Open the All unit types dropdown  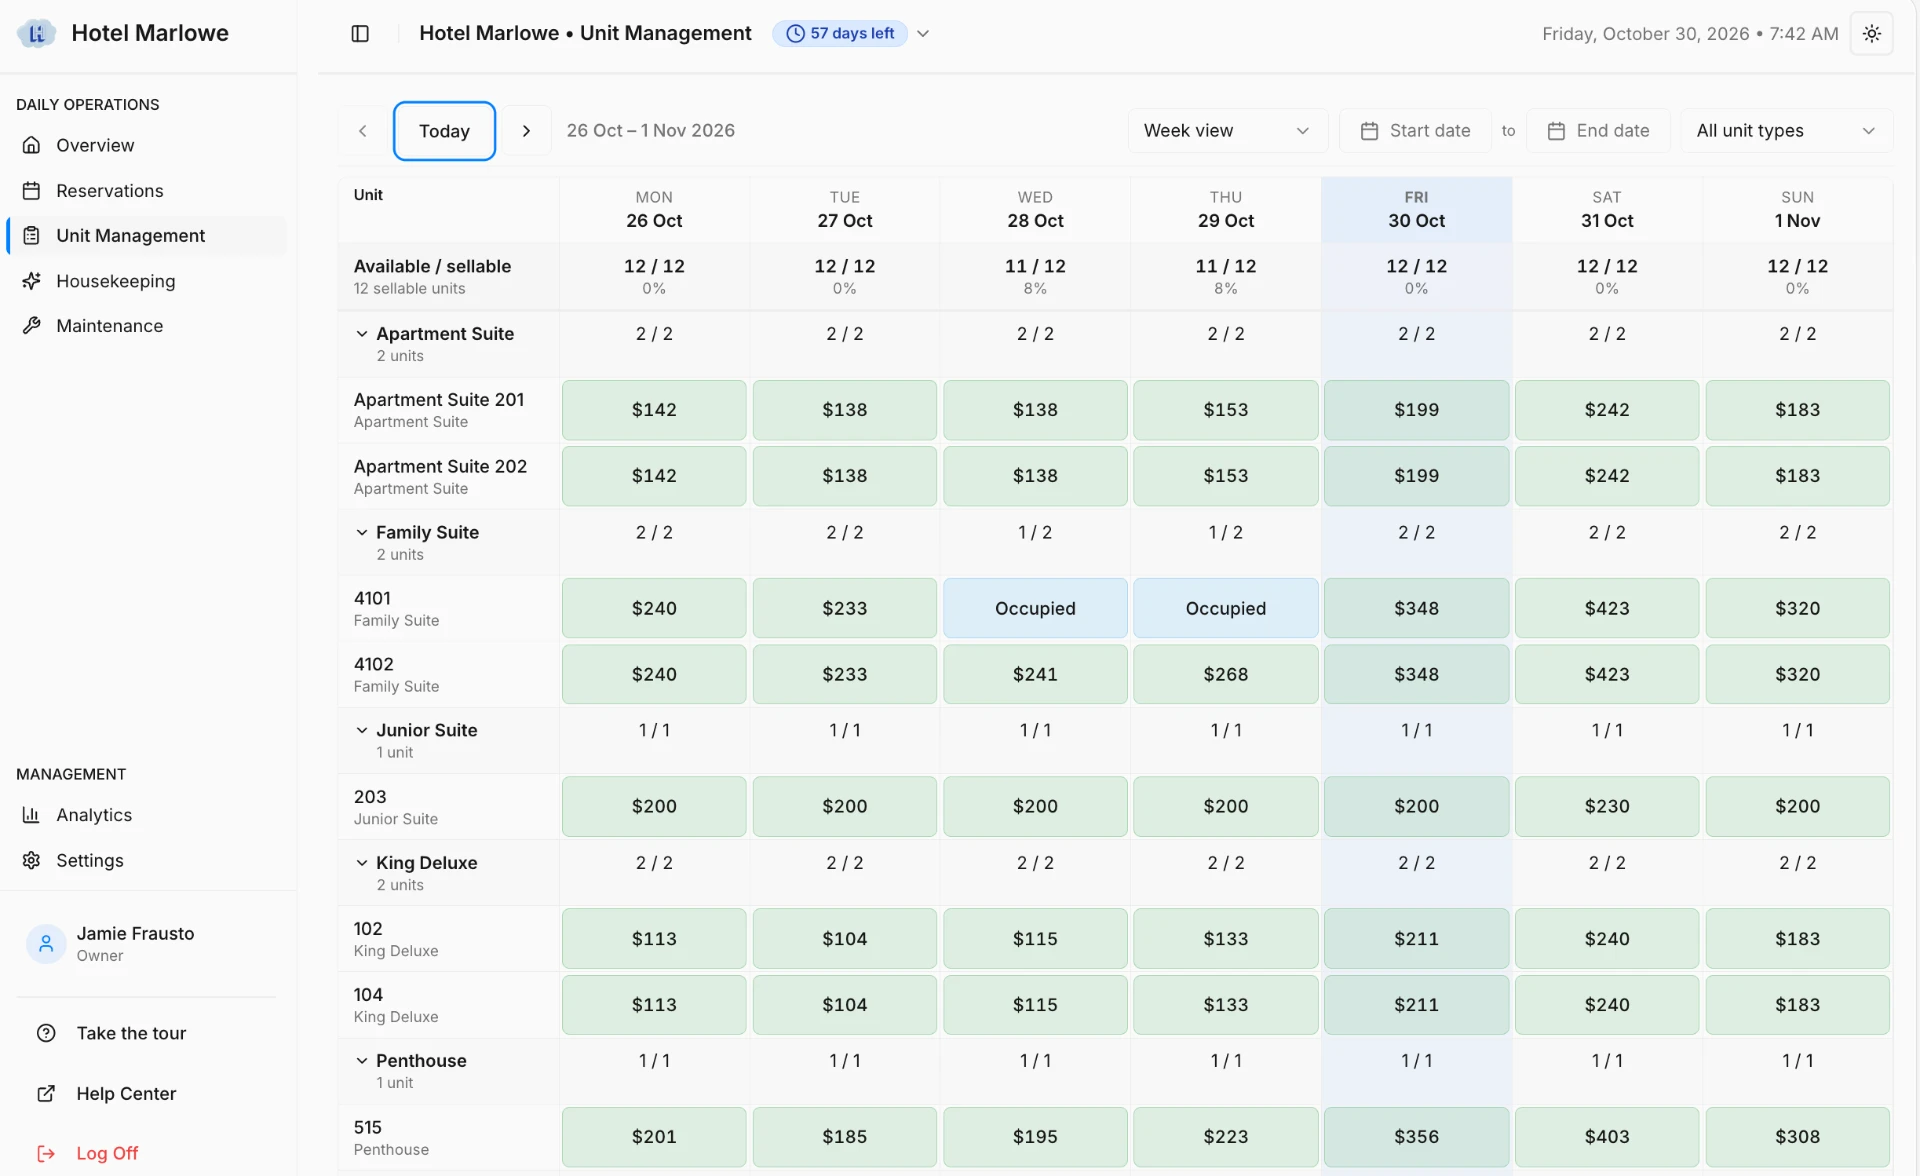pyautogui.click(x=1786, y=131)
